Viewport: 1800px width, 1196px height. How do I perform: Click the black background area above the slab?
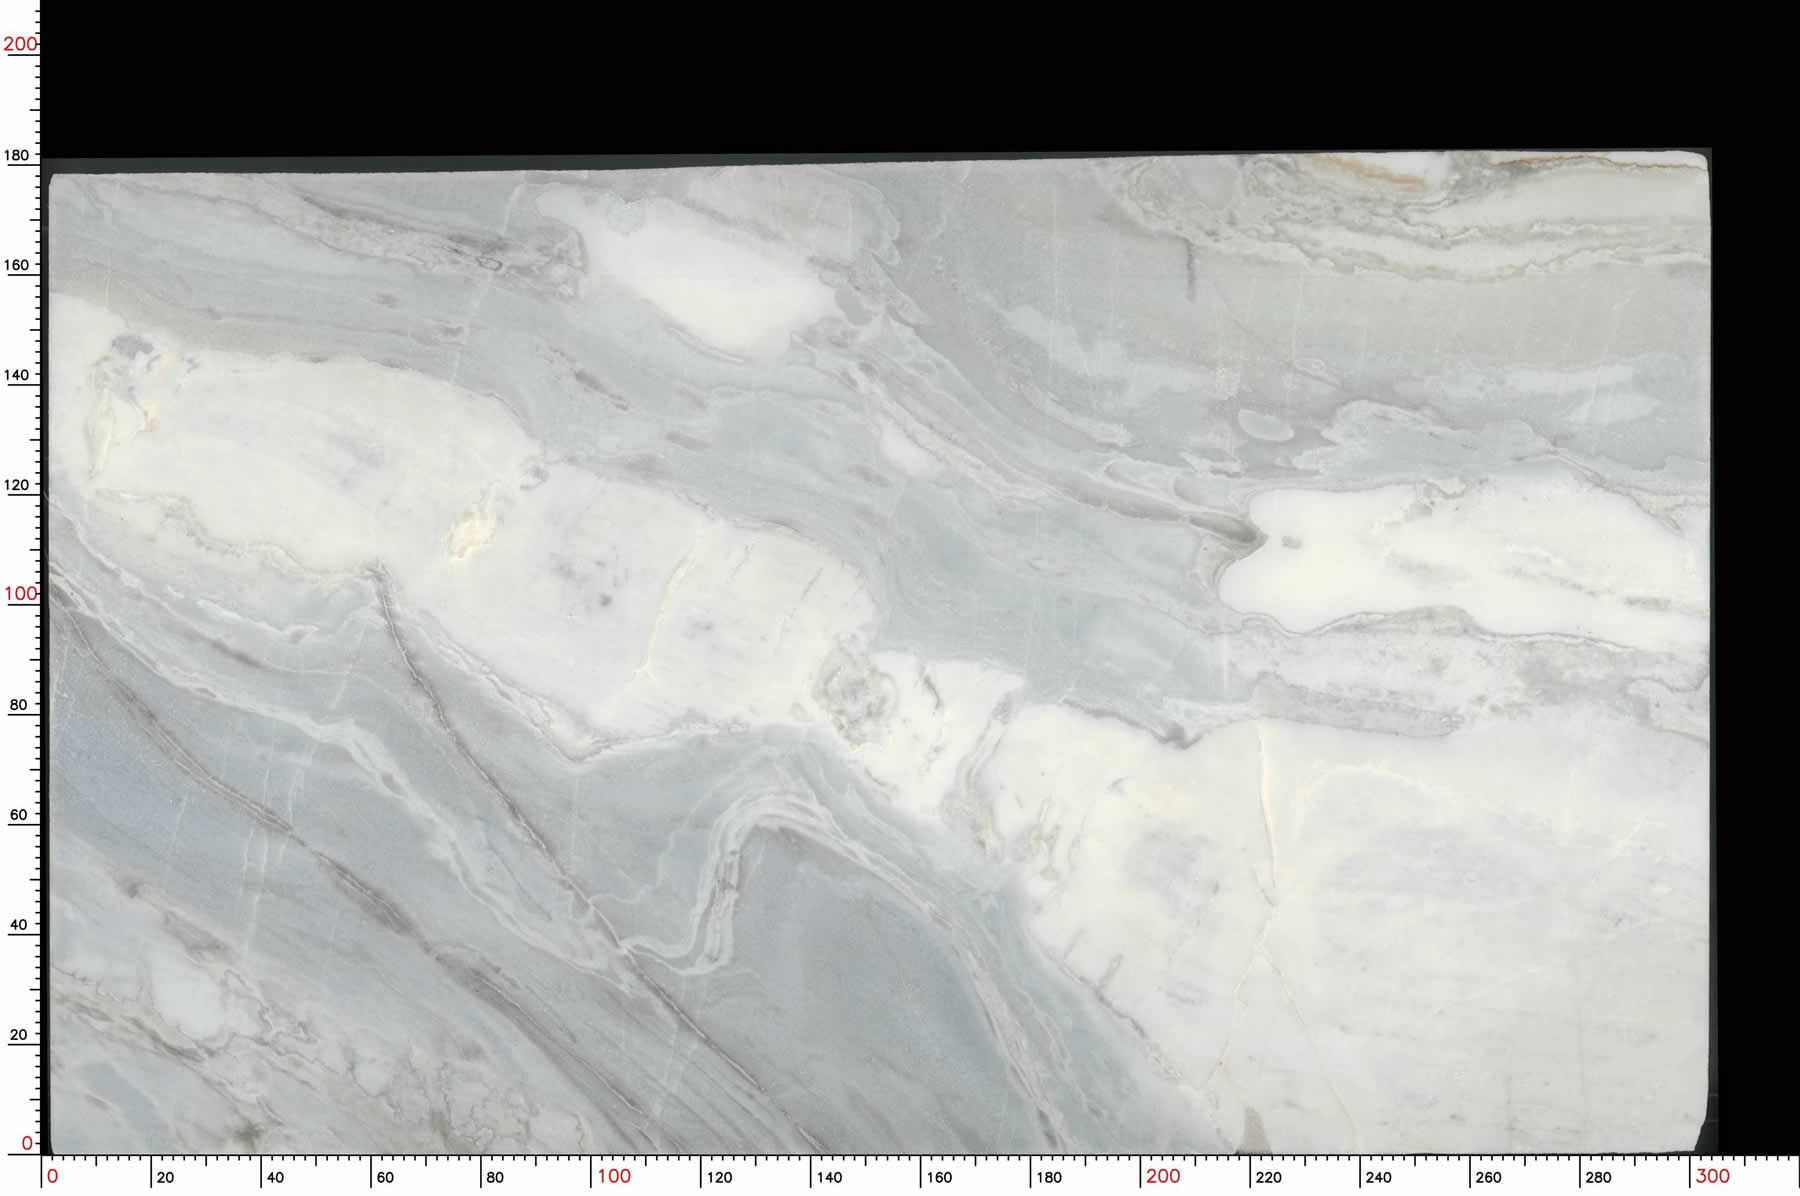(900, 70)
